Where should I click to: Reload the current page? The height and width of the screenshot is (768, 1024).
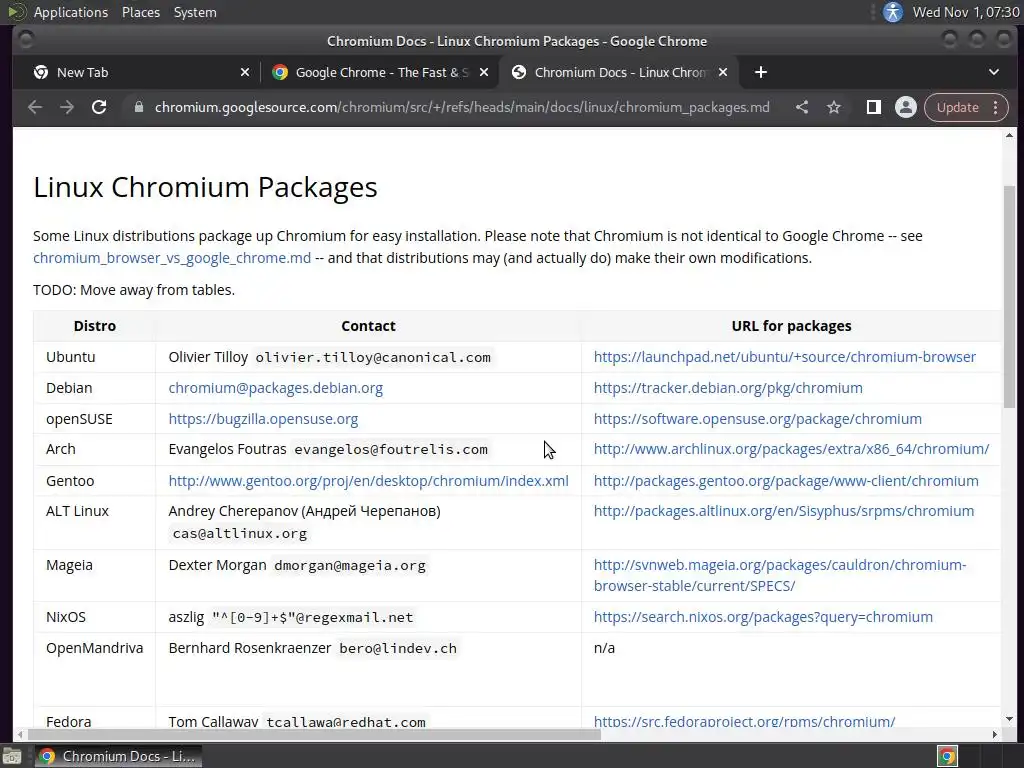point(99,107)
